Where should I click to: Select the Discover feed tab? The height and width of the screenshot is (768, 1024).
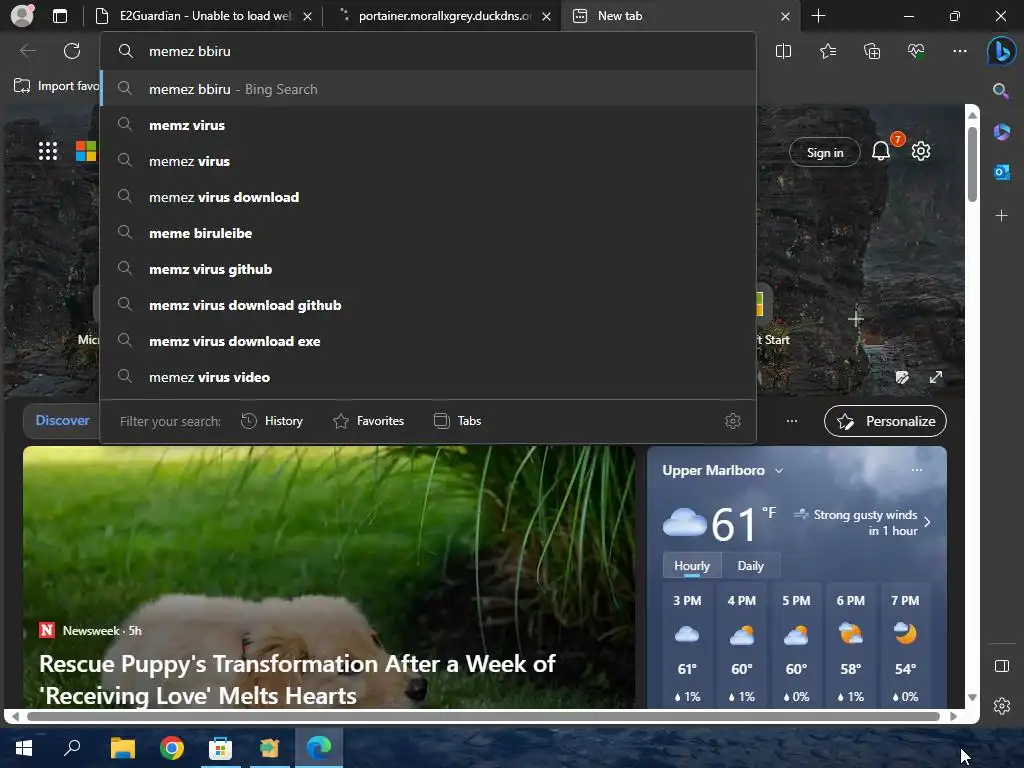pyautogui.click(x=62, y=421)
